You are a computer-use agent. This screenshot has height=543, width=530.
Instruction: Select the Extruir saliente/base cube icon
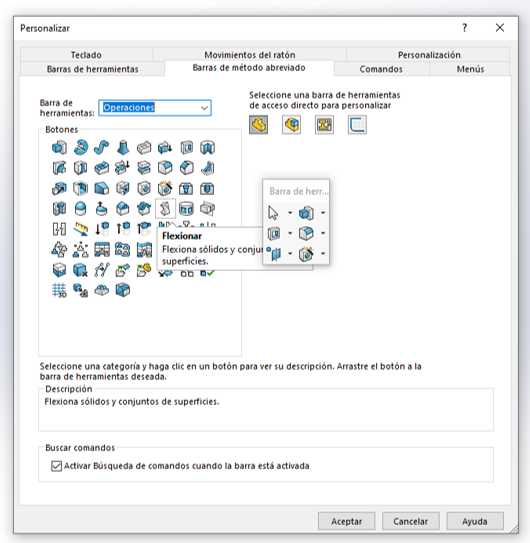point(59,148)
